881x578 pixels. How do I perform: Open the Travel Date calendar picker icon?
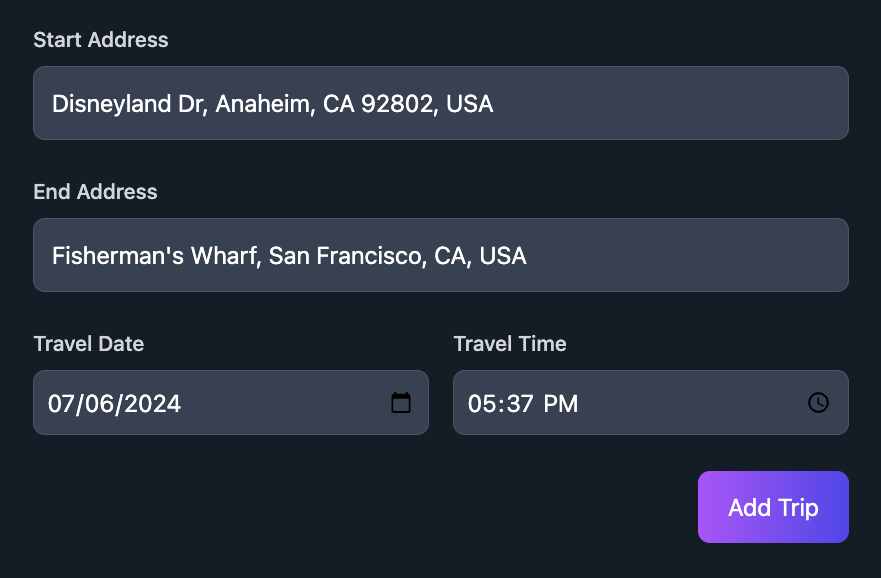pos(401,403)
